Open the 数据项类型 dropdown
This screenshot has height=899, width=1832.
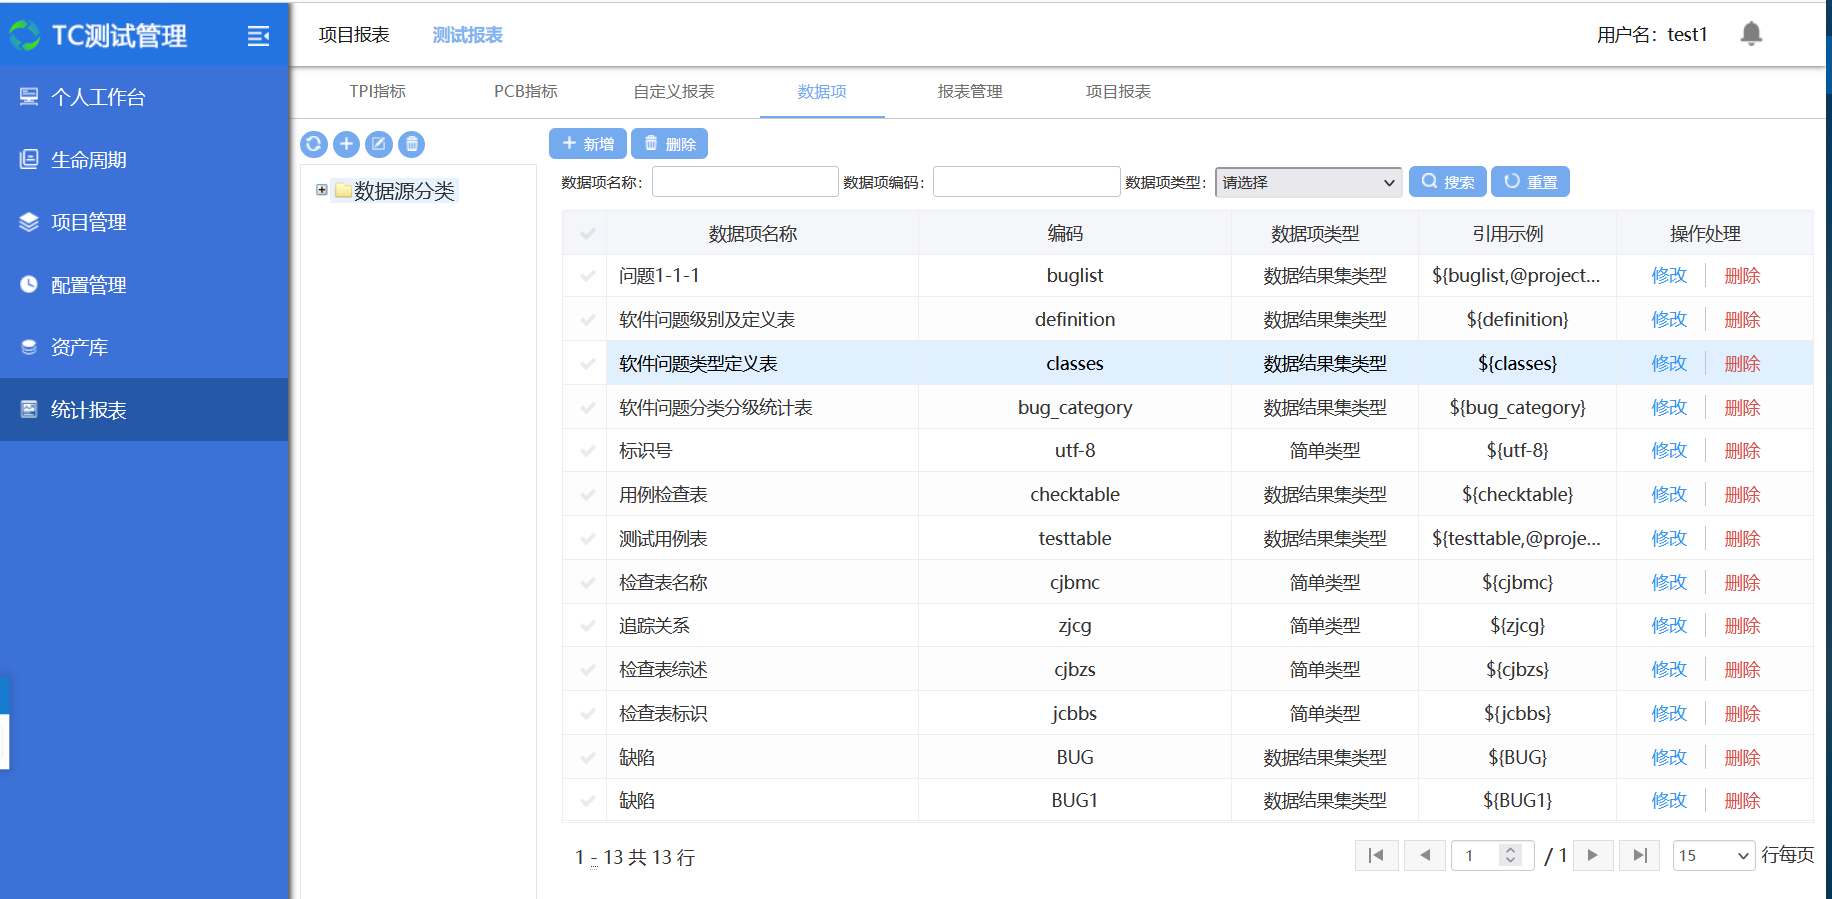(x=1307, y=182)
